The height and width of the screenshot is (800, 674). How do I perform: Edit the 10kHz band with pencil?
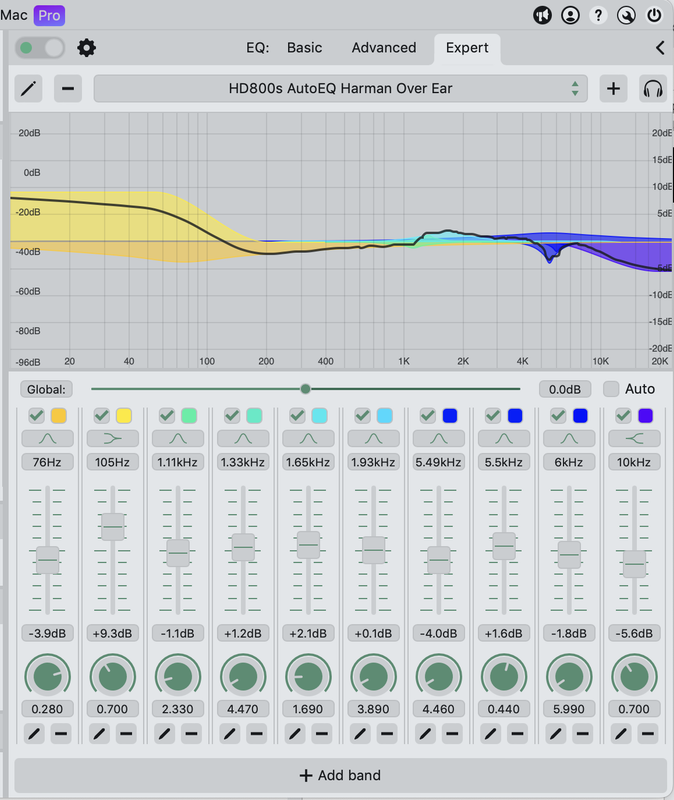click(x=621, y=734)
